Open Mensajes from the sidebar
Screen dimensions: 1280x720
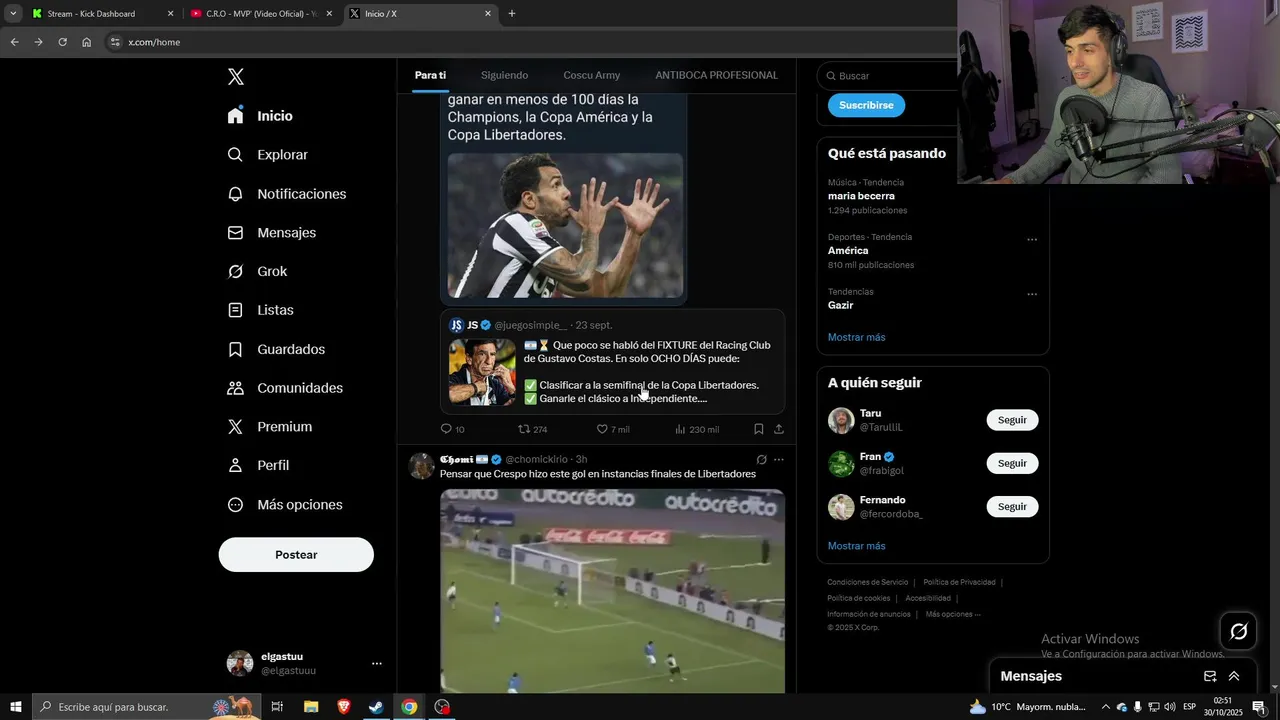(x=271, y=232)
